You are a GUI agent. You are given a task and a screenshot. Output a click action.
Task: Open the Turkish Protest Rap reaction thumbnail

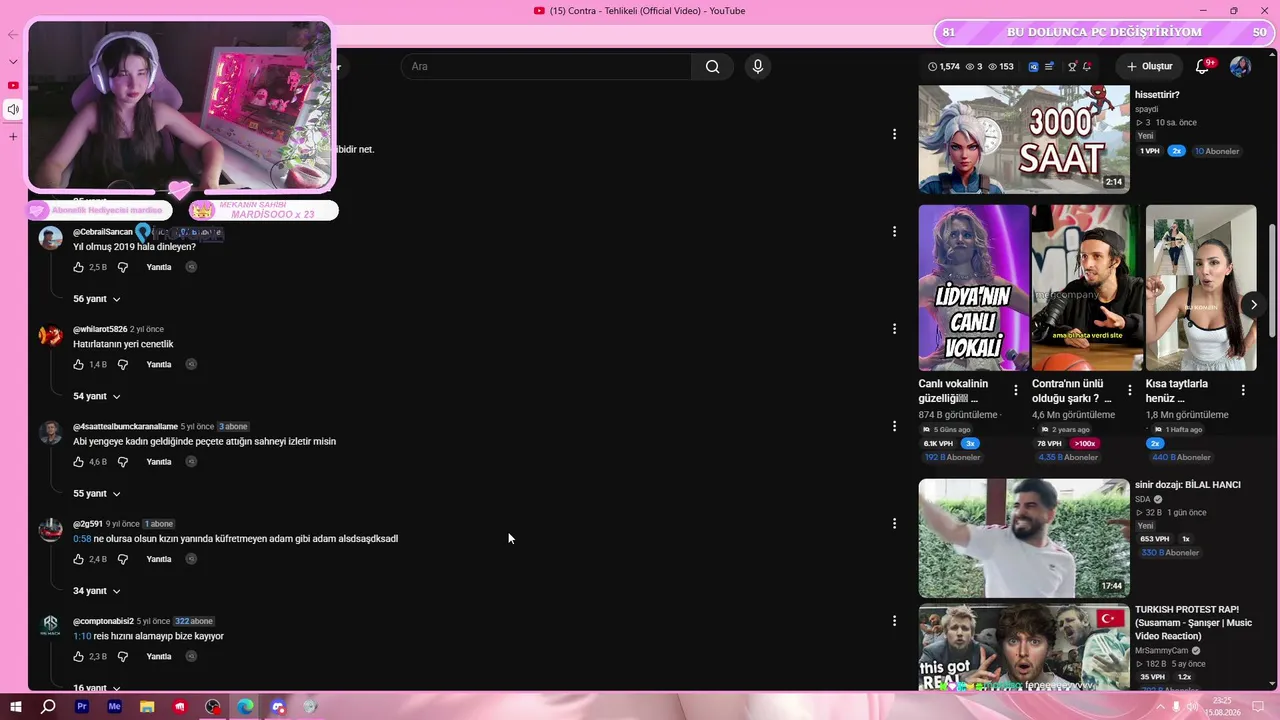point(1024,646)
